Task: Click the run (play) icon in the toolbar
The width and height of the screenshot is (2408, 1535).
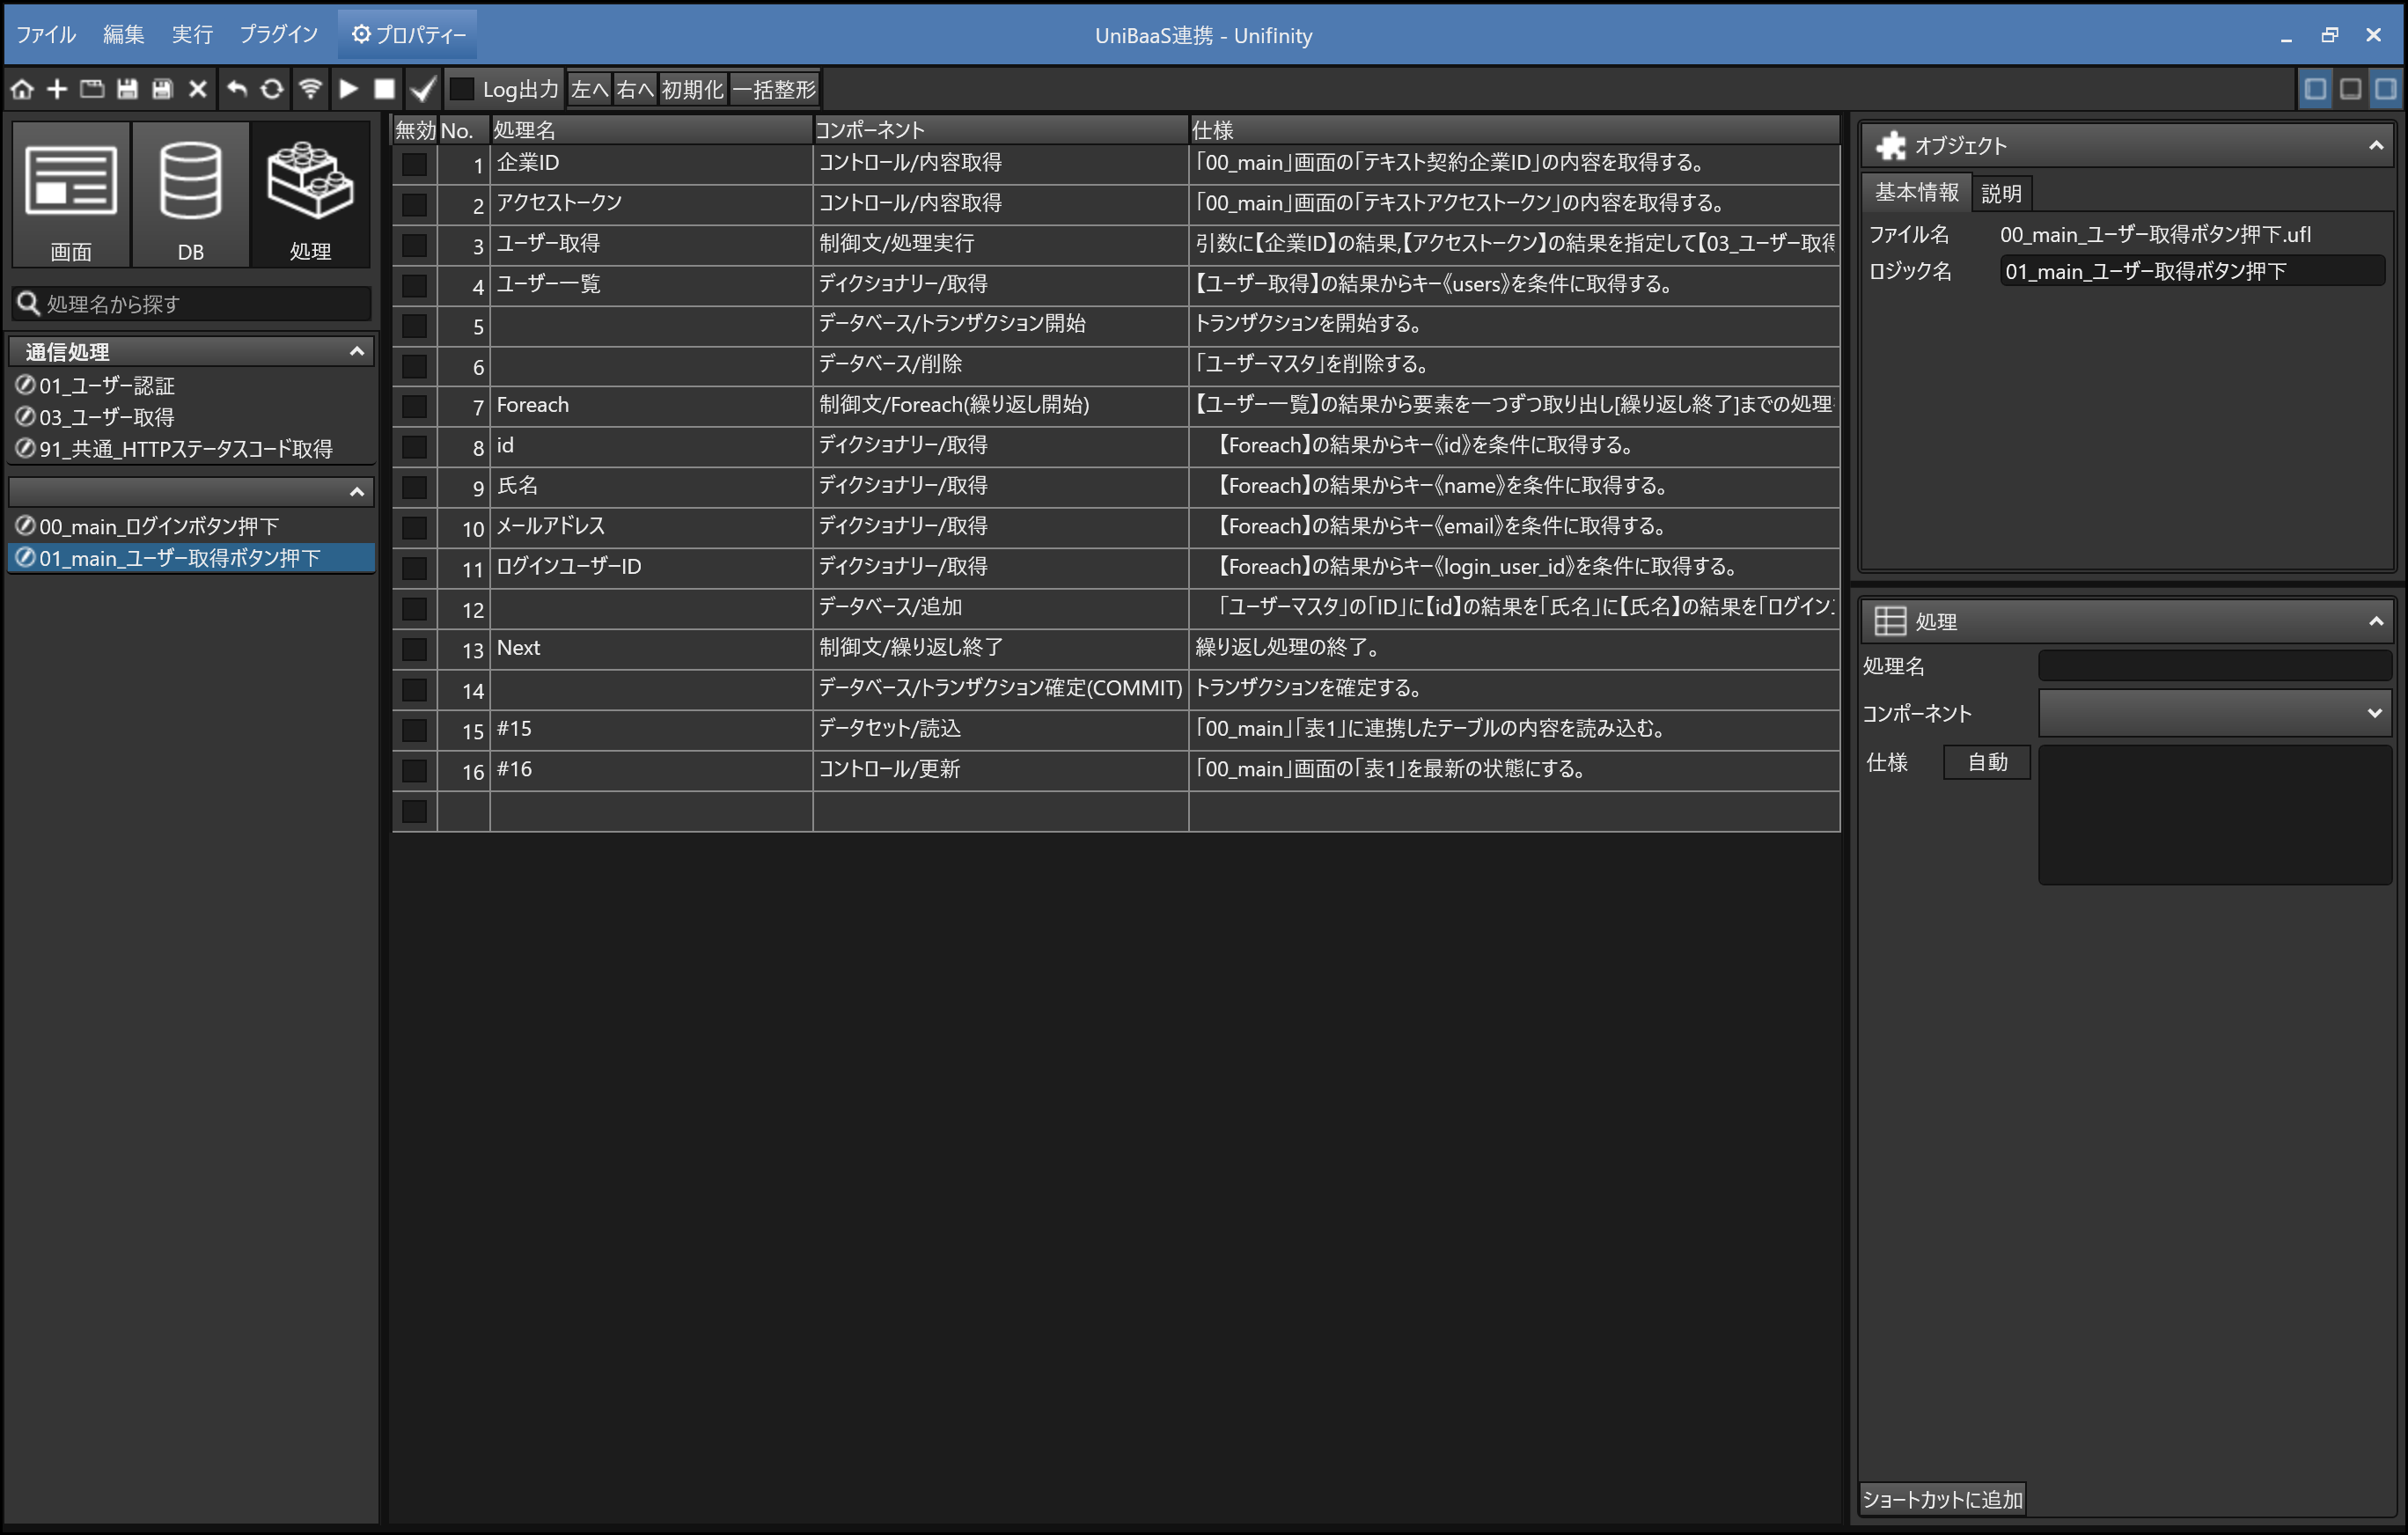Action: click(x=348, y=89)
